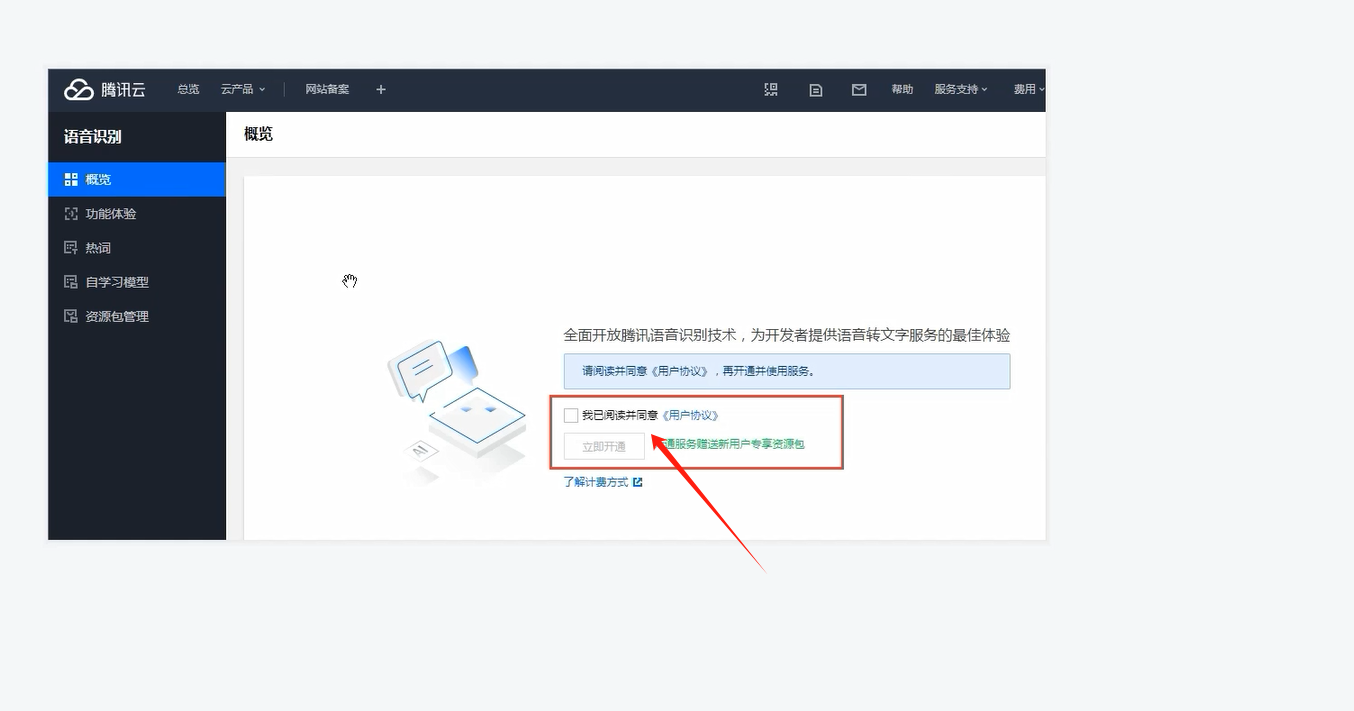The height and width of the screenshot is (711, 1354).
Task: Expand the 服务支持 dropdown
Action: tap(961, 89)
